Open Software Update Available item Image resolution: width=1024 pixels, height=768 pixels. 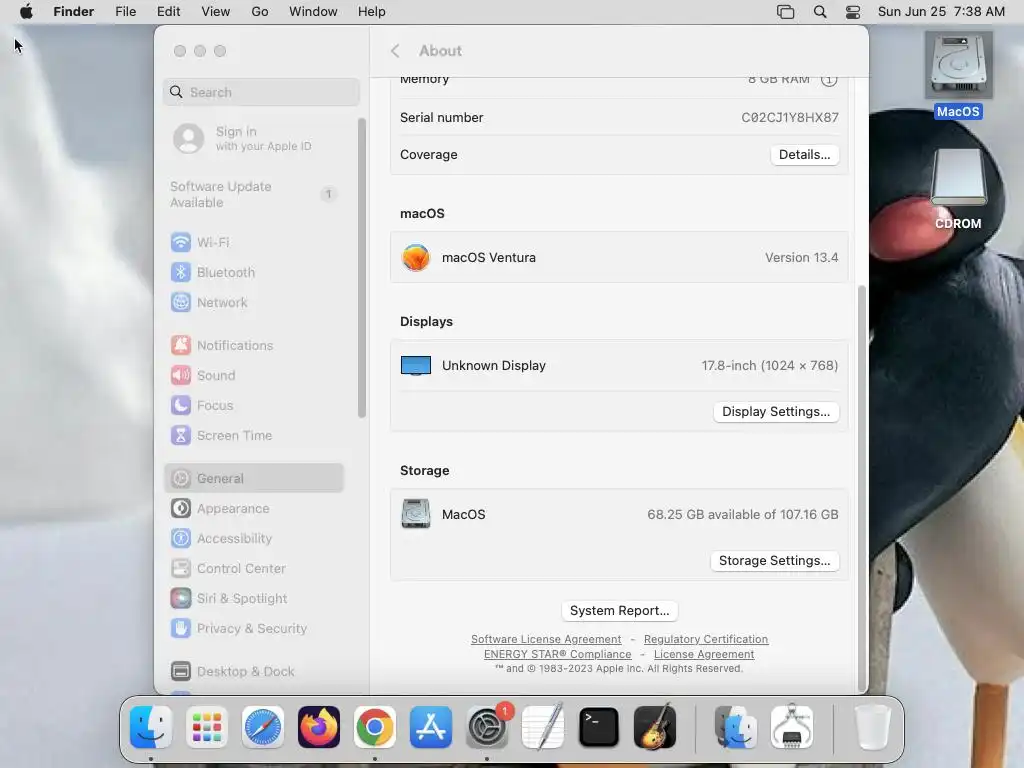point(253,195)
